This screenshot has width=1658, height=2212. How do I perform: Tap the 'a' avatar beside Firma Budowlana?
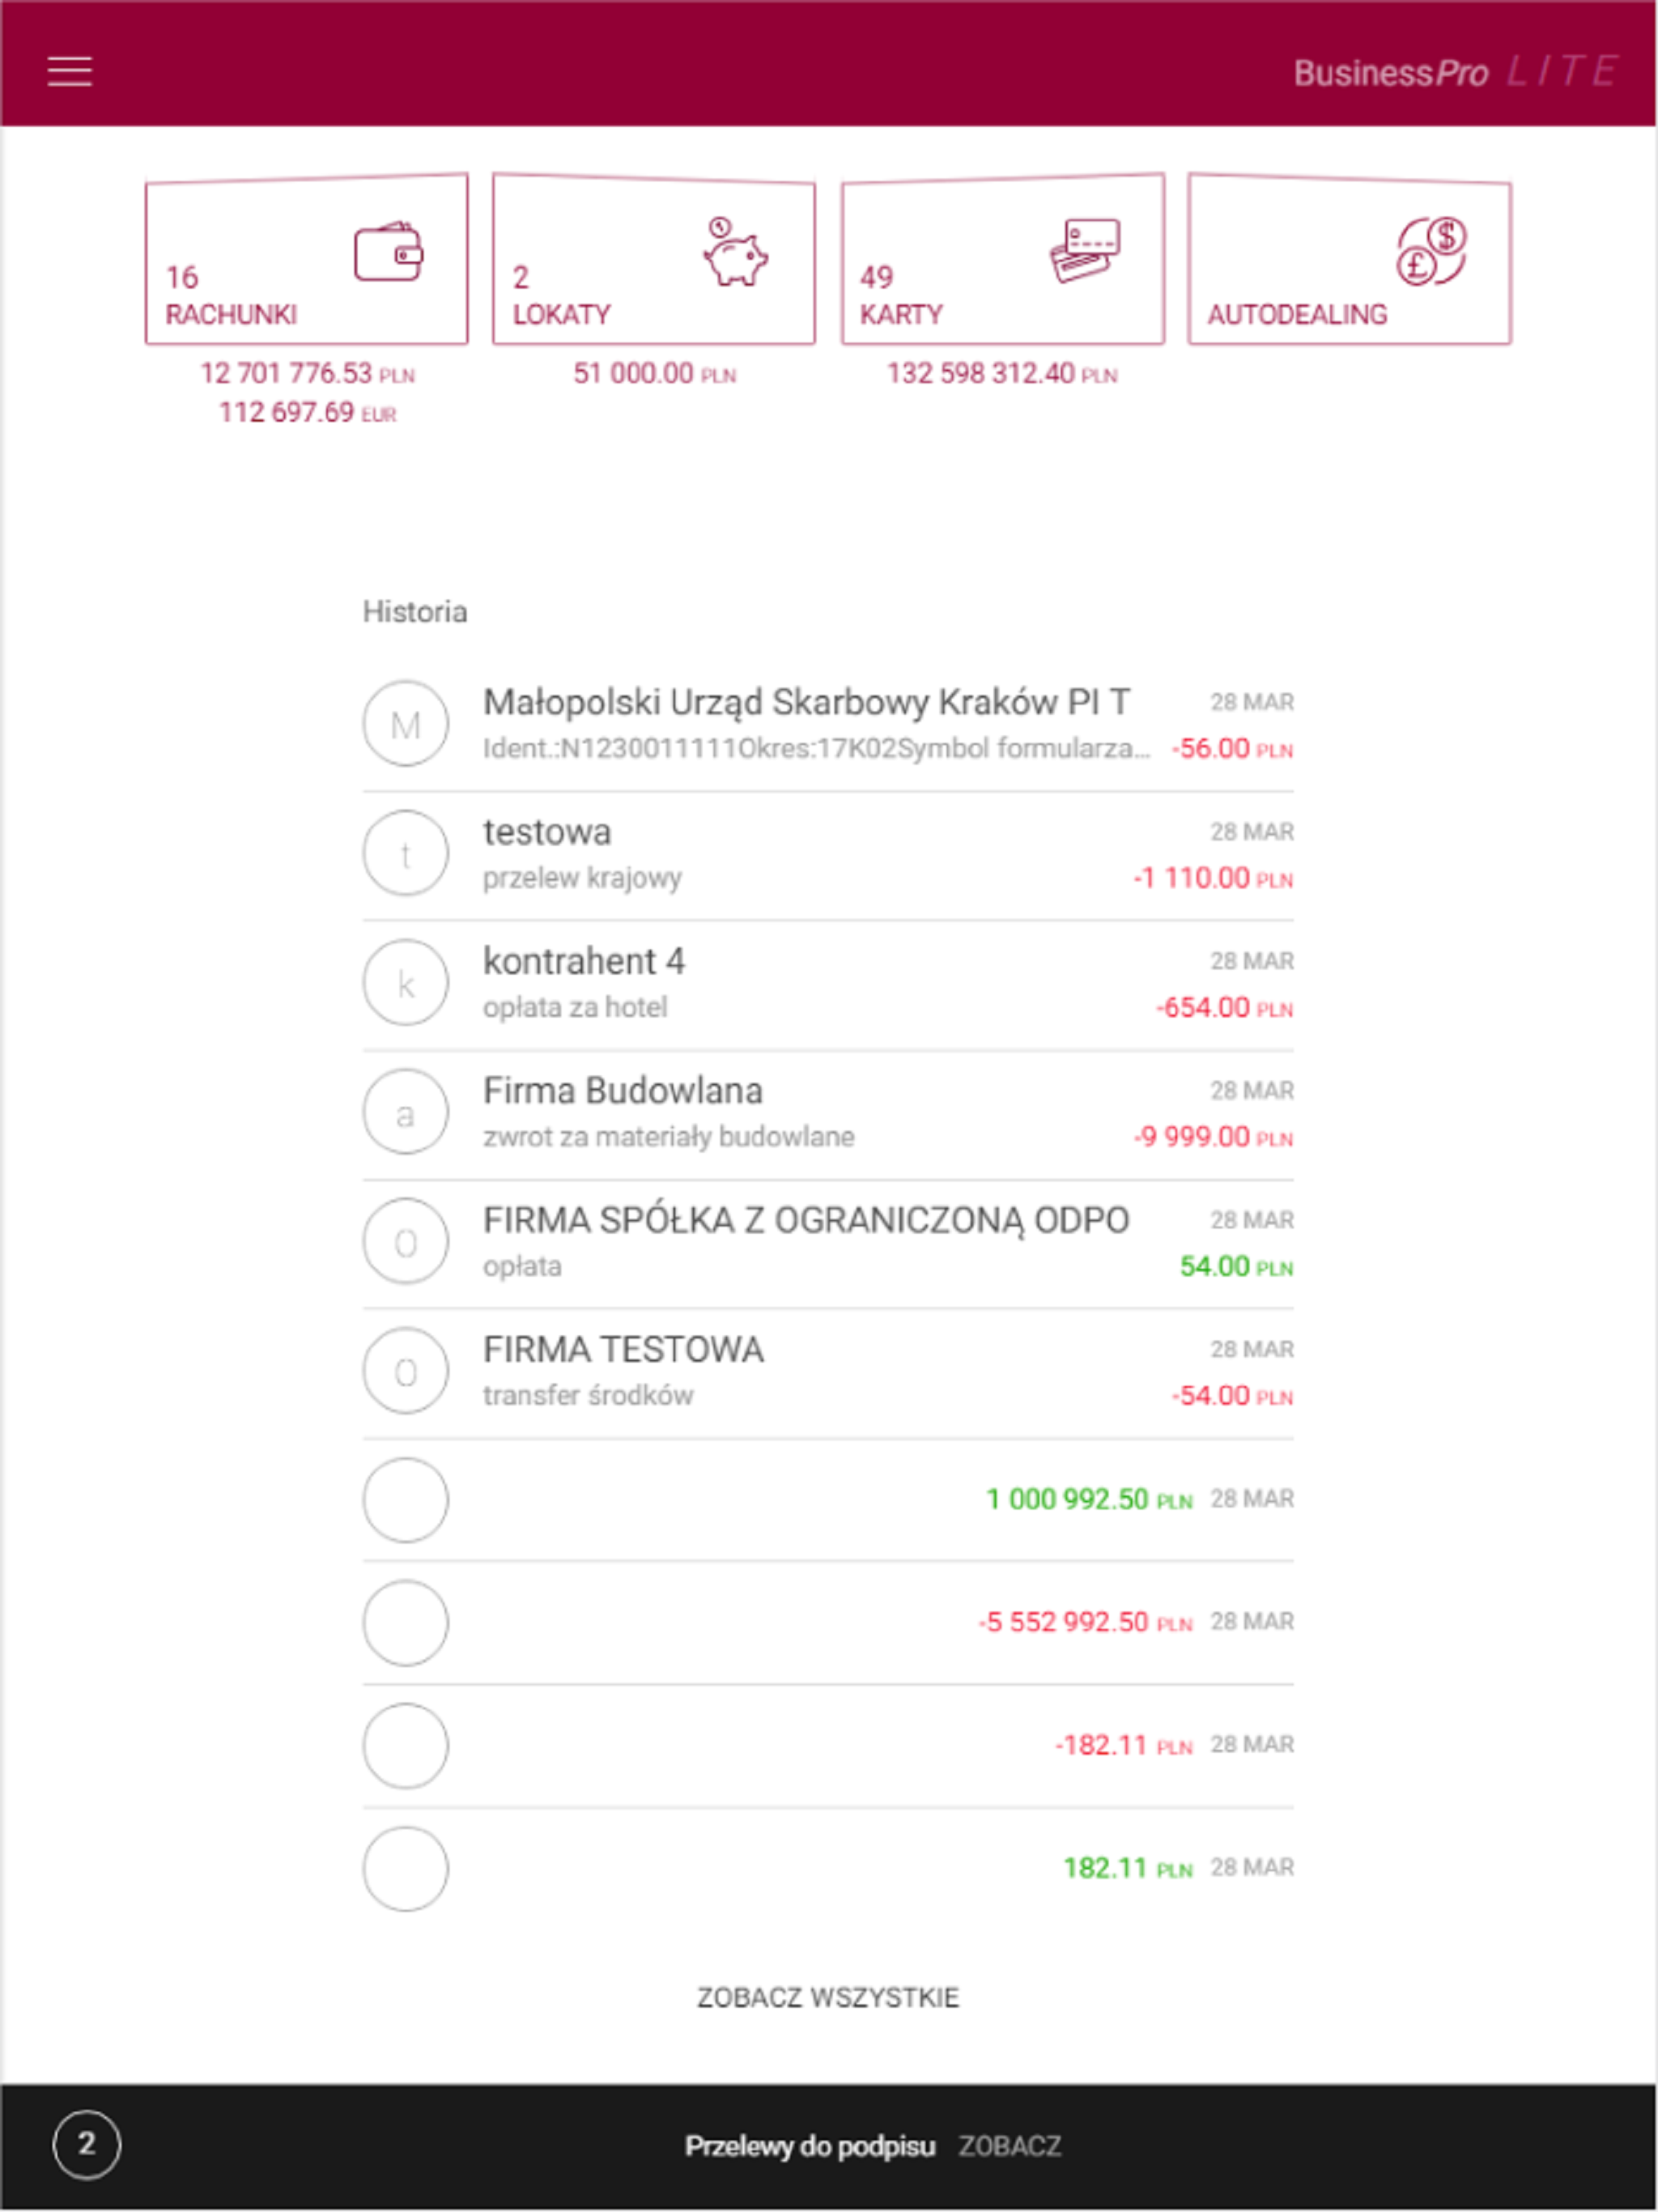(x=406, y=1113)
